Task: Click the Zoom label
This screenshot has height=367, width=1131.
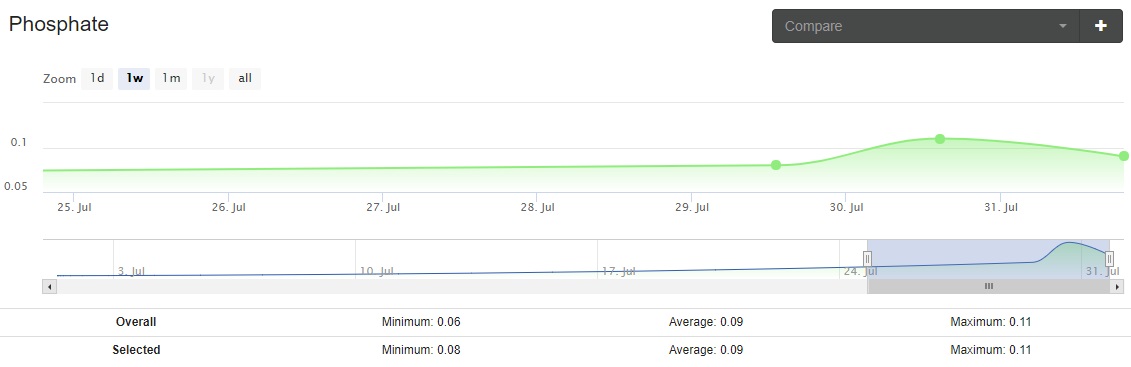Action: [59, 79]
